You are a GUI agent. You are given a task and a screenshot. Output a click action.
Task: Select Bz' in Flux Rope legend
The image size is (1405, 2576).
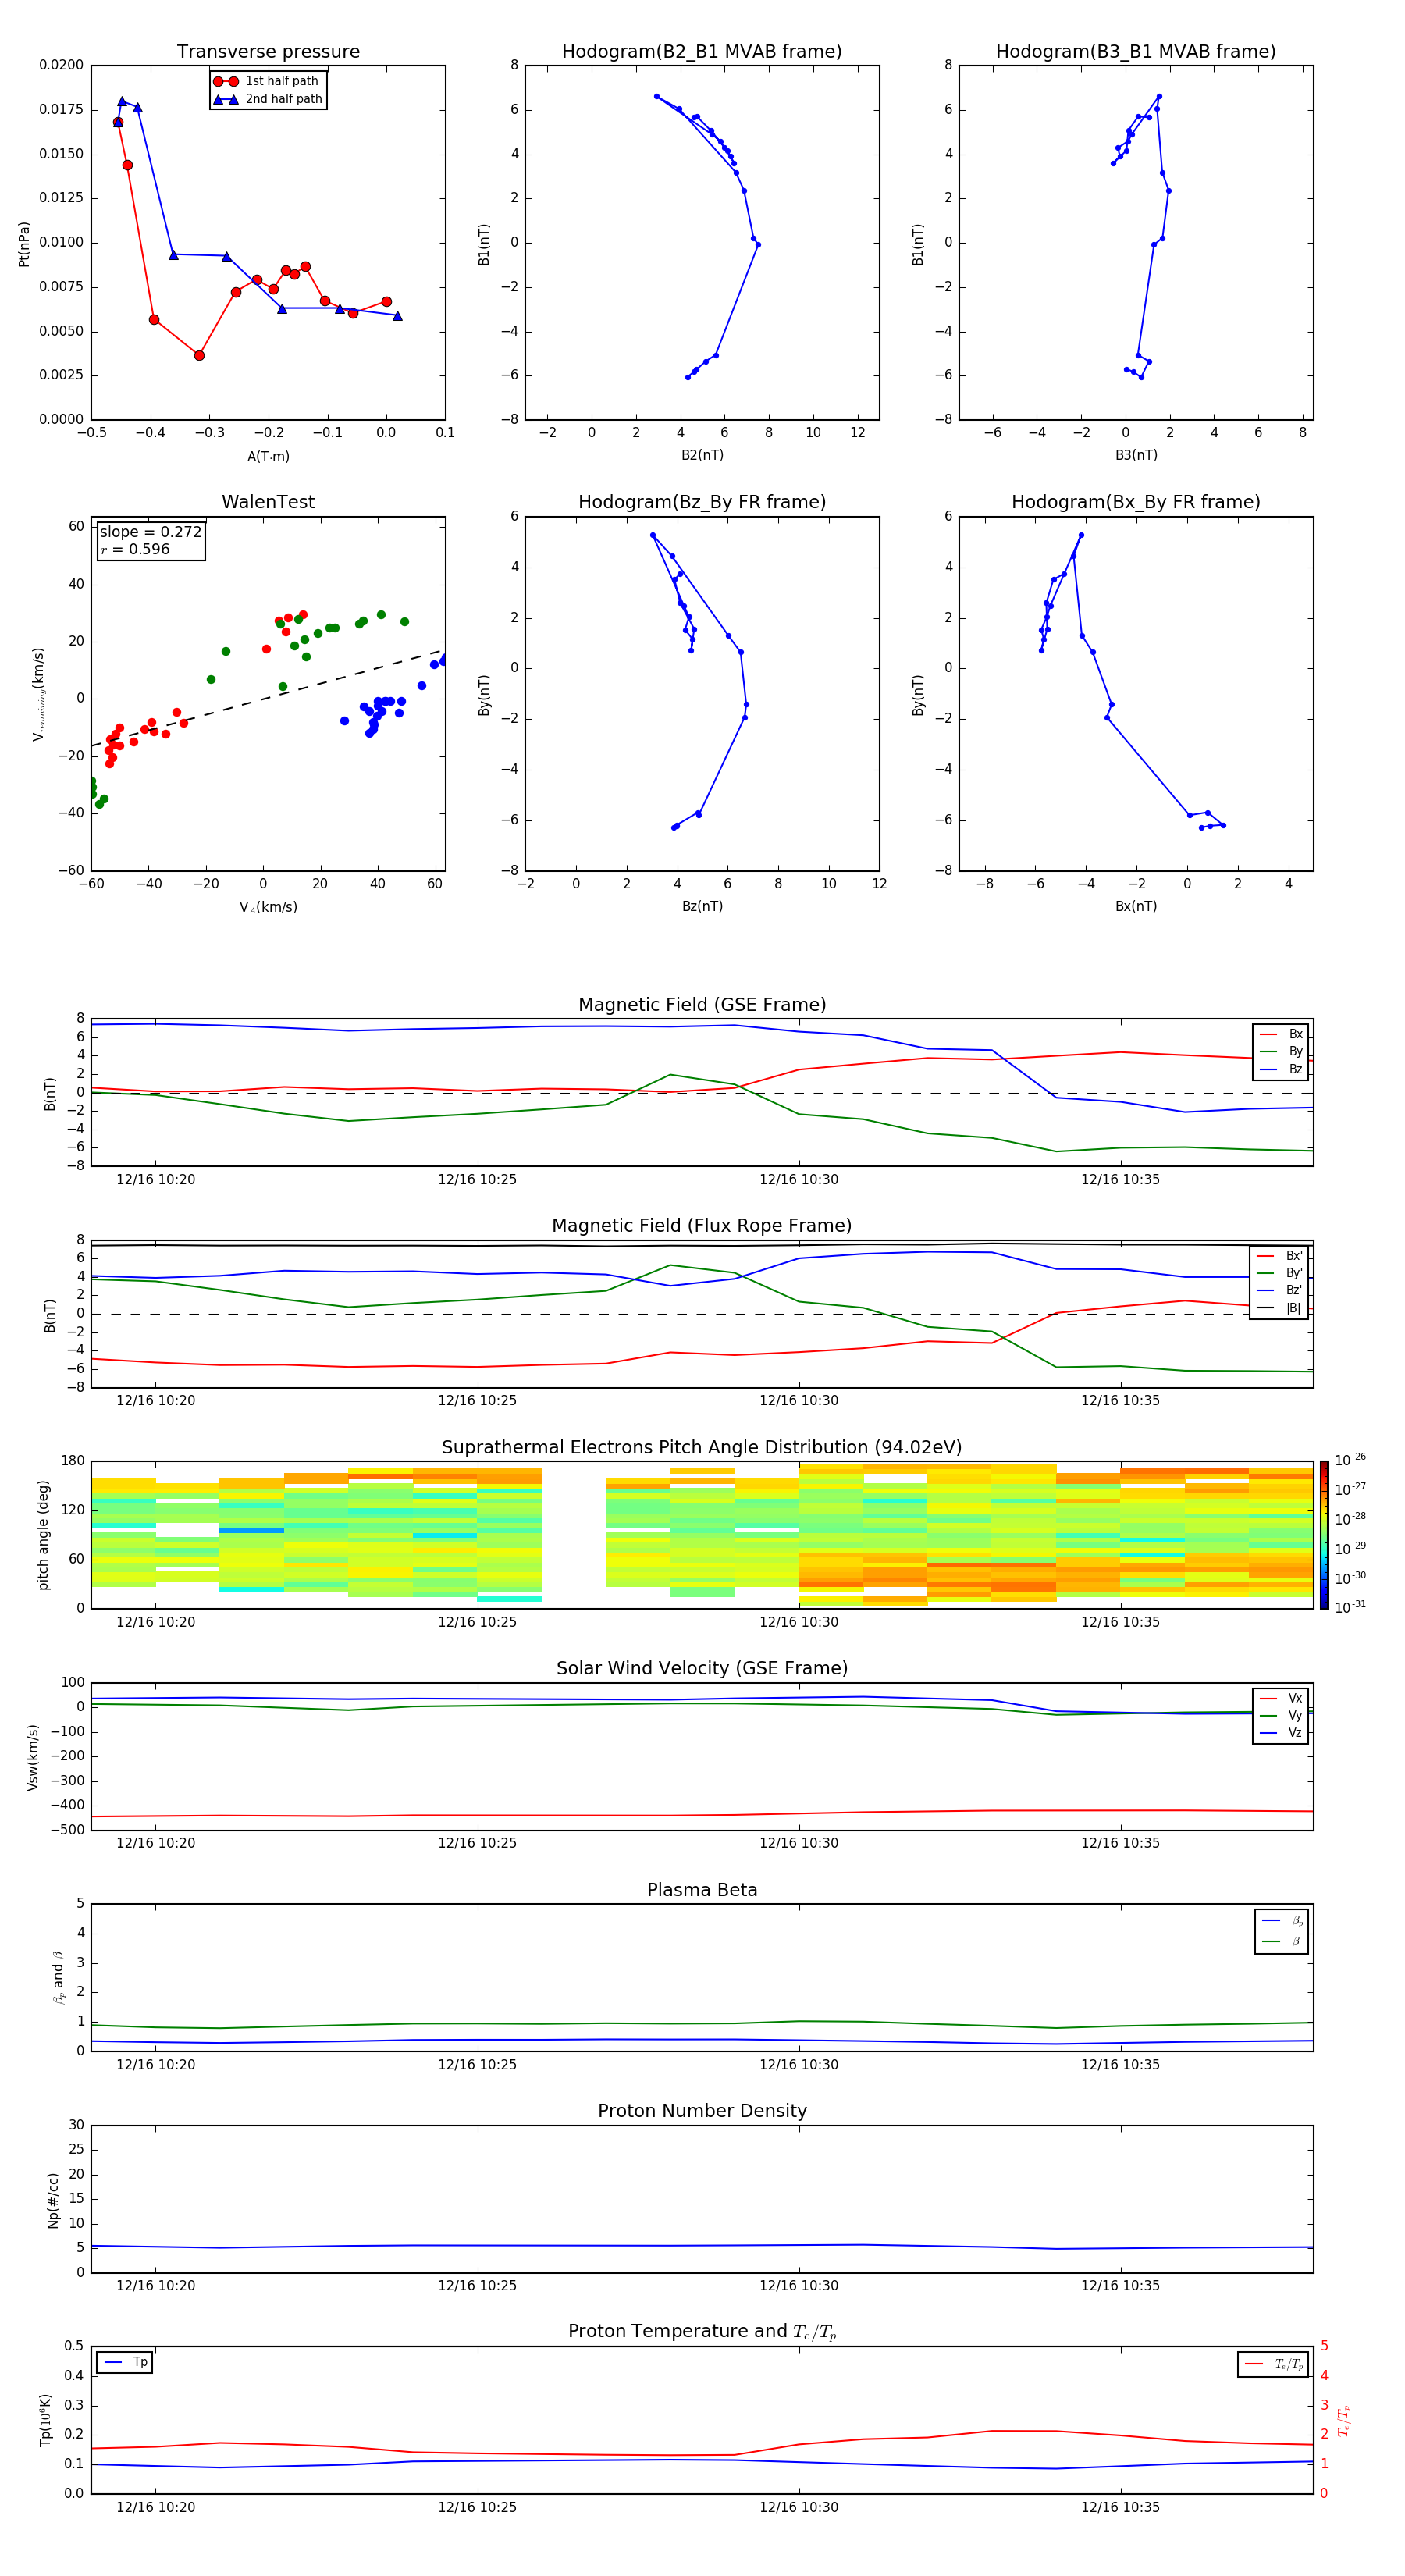click(x=1279, y=1290)
